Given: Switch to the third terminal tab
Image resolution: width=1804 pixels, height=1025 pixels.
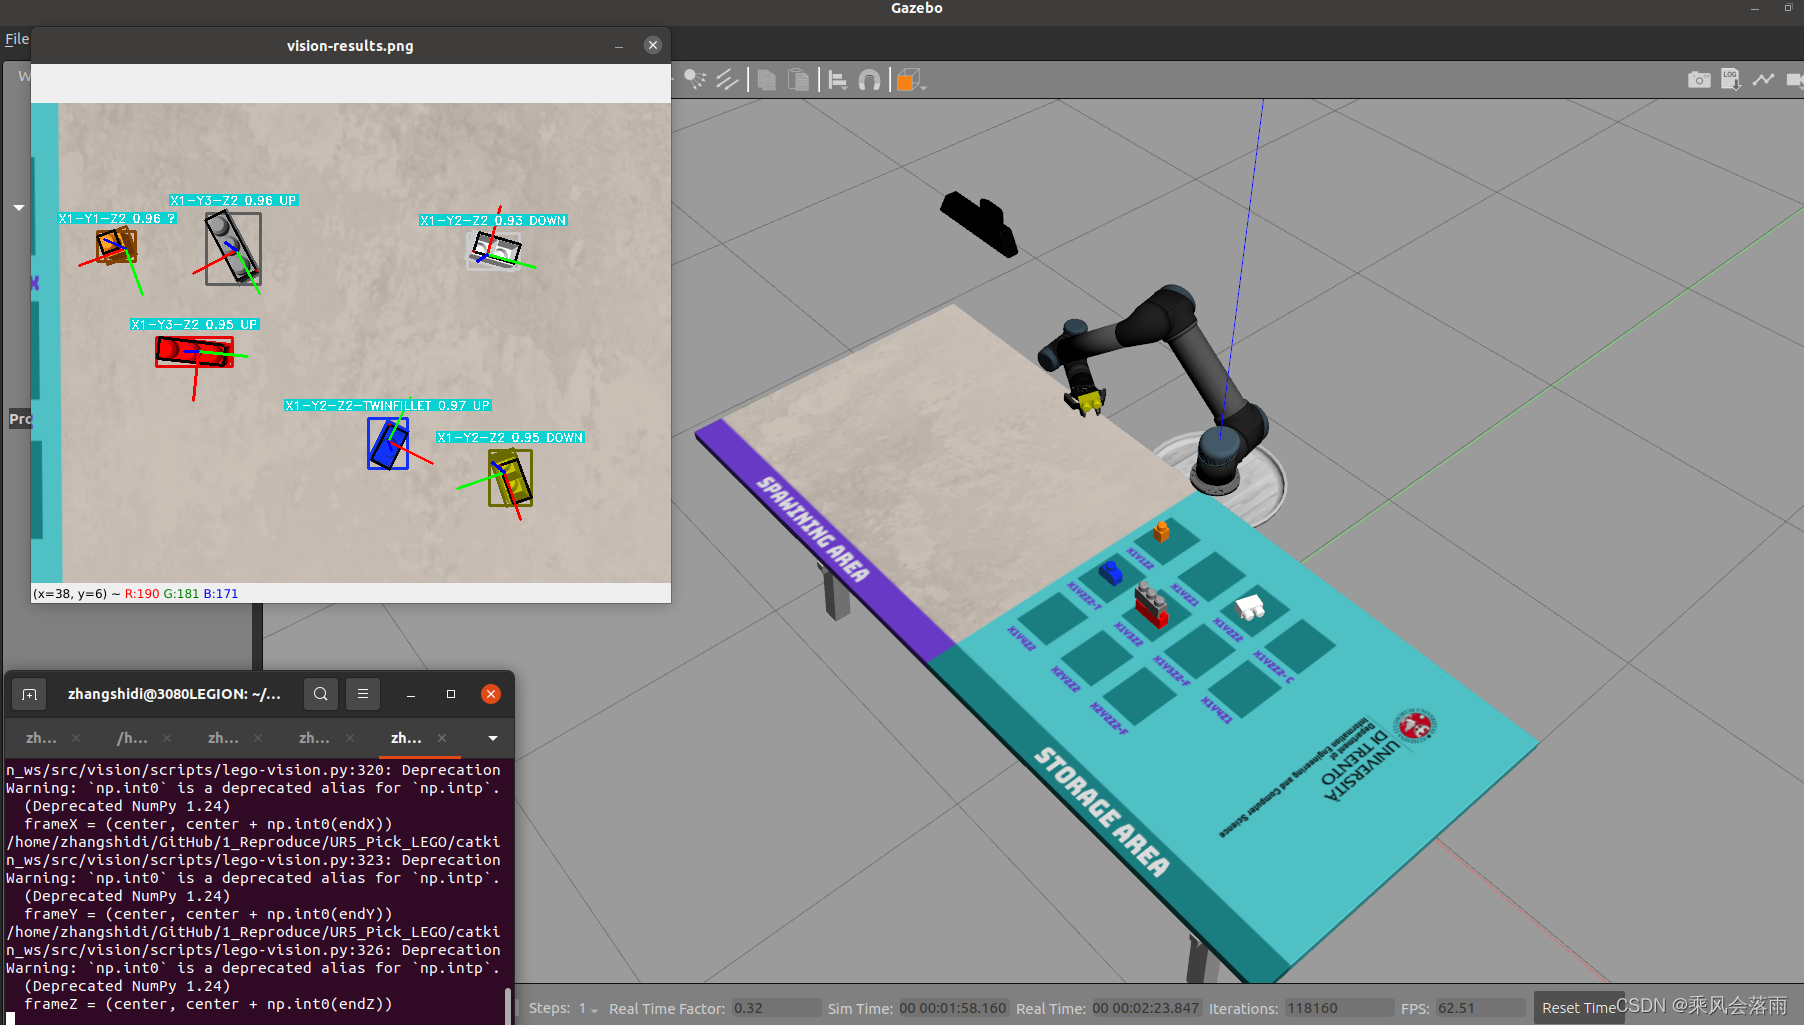Looking at the screenshot, I should point(223,738).
